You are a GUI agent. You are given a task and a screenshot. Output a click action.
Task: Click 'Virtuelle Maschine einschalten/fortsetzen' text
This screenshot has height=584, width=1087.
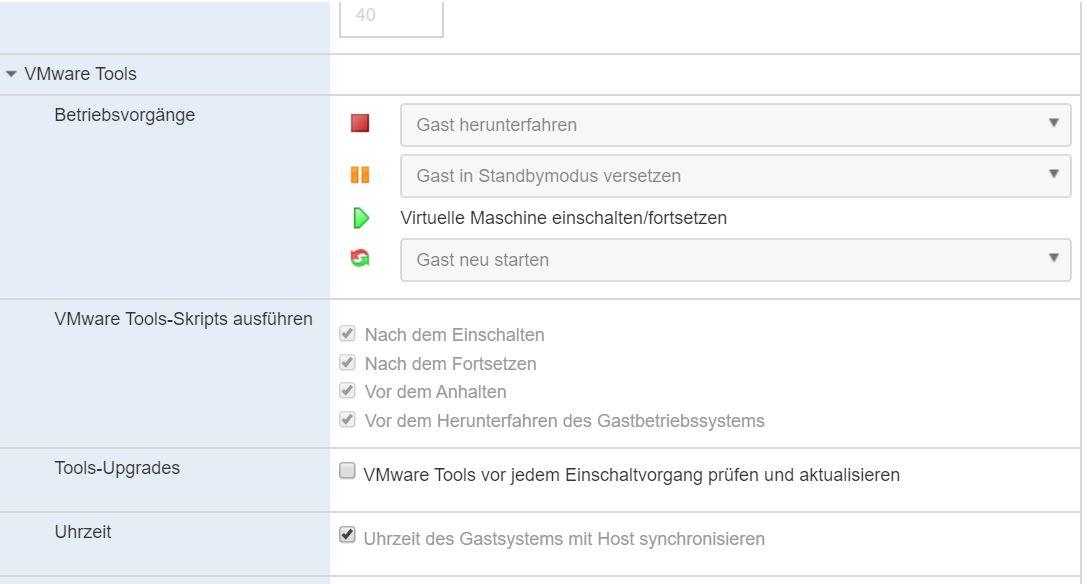(x=563, y=218)
